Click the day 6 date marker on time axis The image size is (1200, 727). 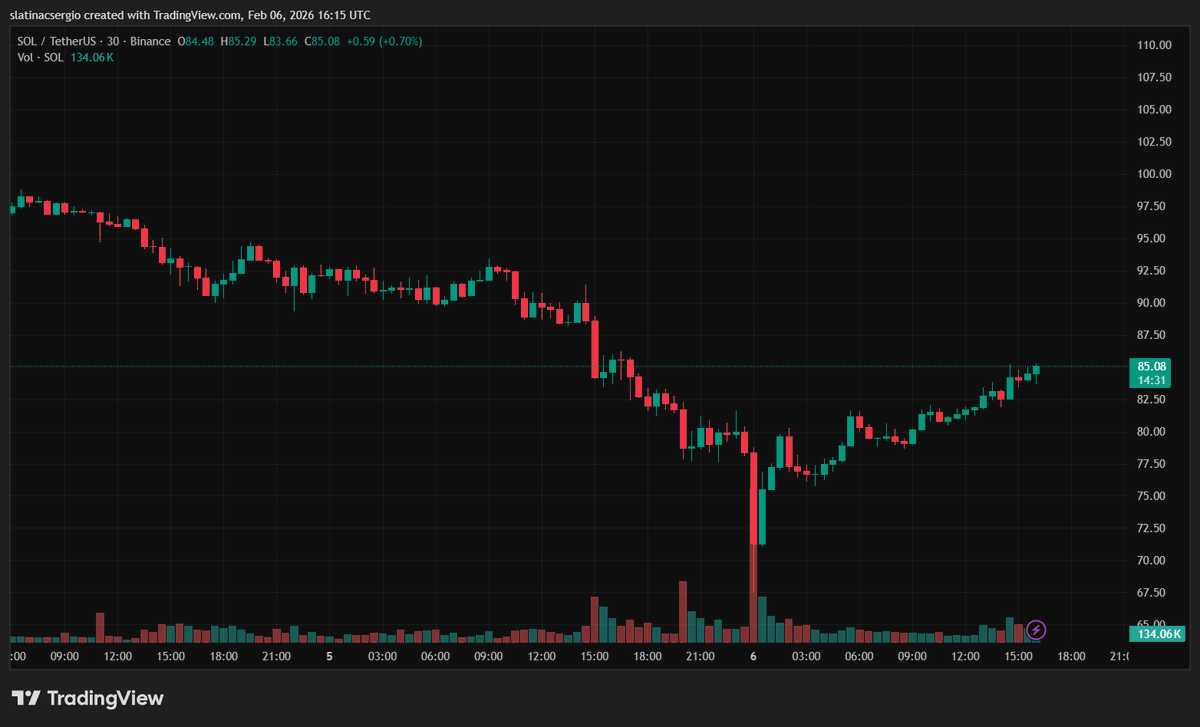coord(753,657)
